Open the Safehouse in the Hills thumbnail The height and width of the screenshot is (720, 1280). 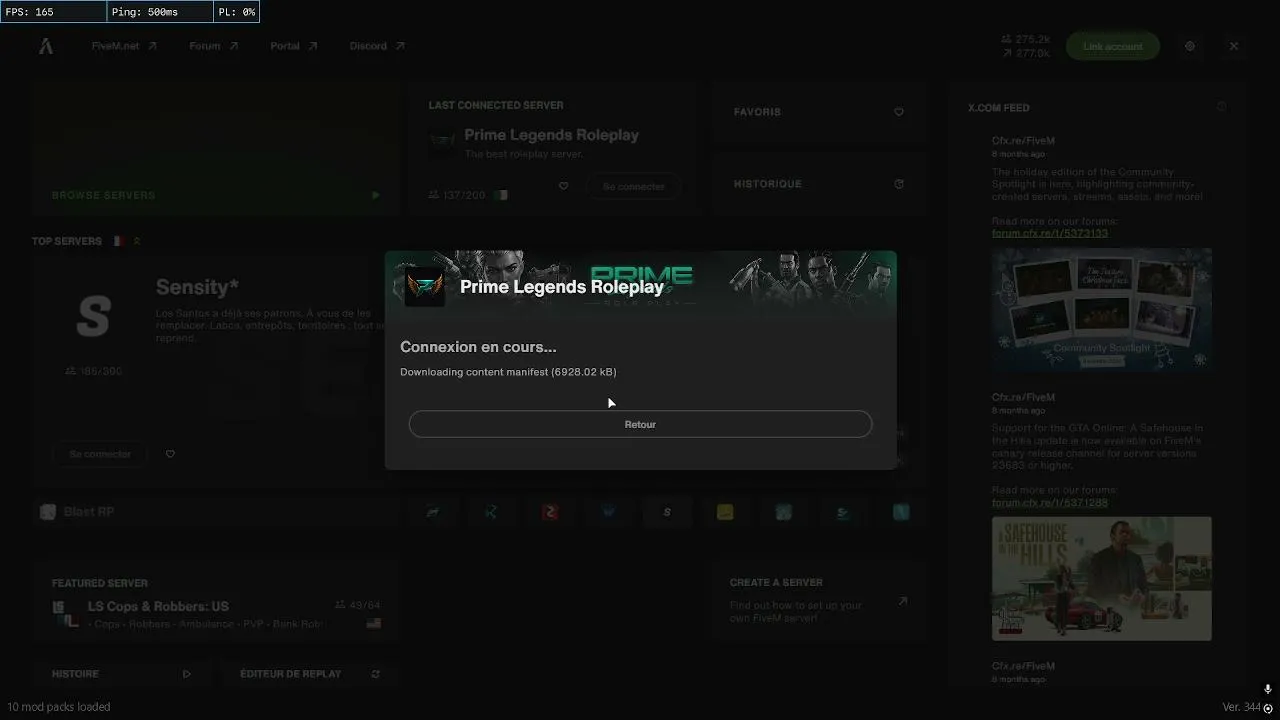coord(1101,578)
